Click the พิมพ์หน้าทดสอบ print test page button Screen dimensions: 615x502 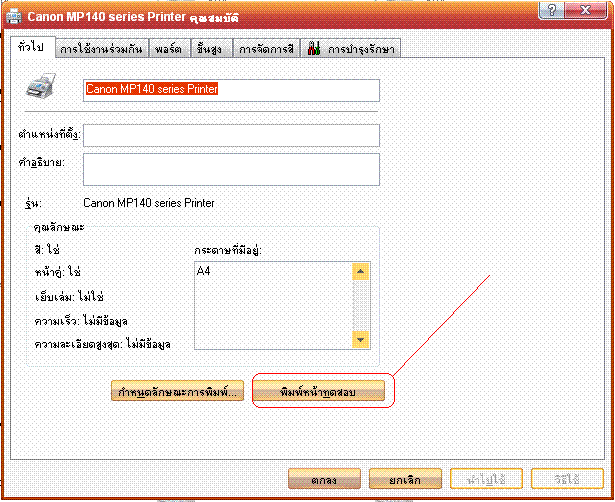point(318,391)
